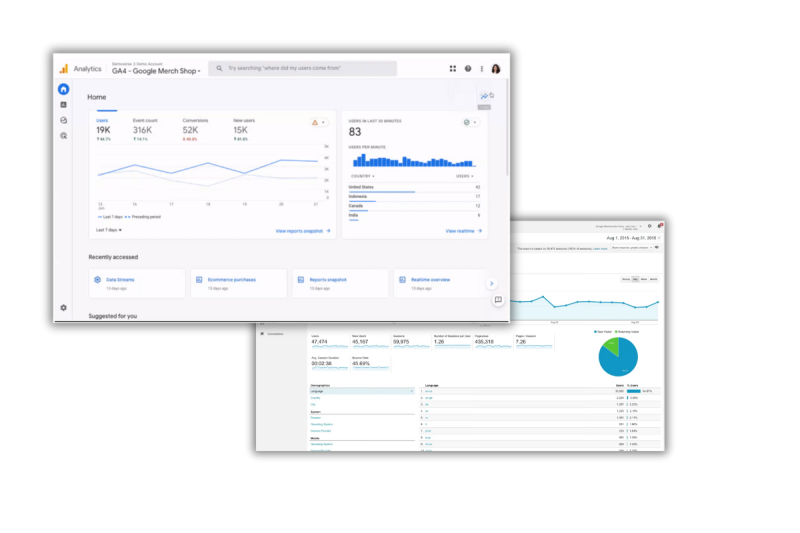The image size is (800, 533).
Task: Open the Last 7 days date dropdown
Action: click(109, 230)
